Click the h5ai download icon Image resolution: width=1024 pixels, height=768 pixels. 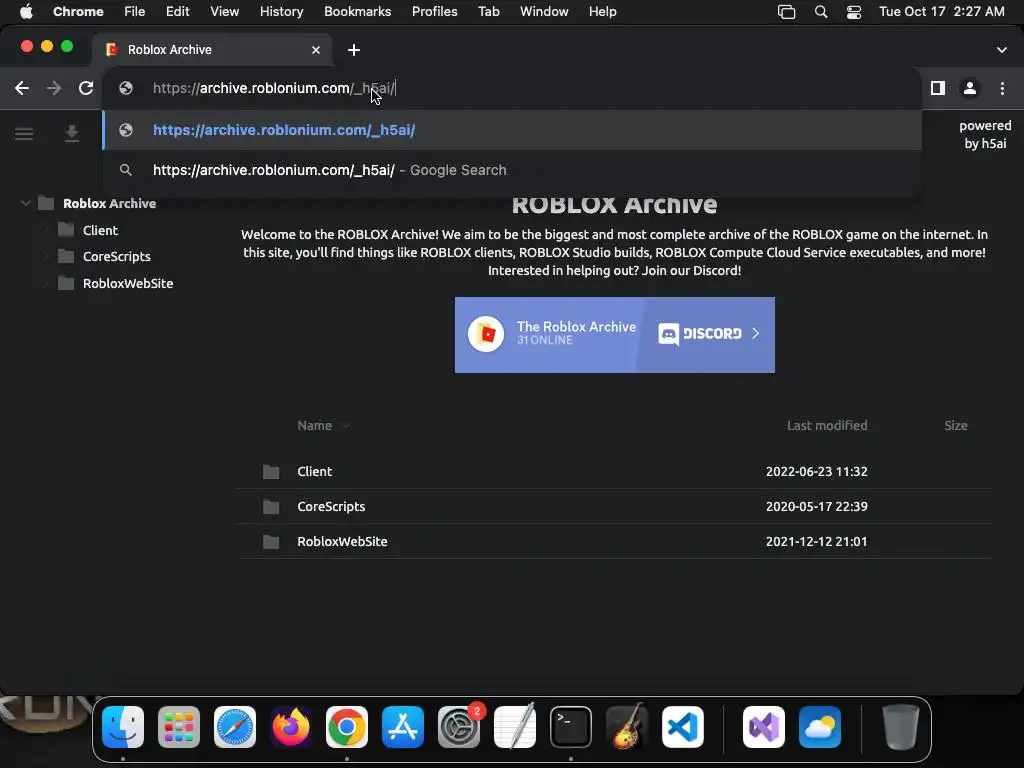coord(72,134)
